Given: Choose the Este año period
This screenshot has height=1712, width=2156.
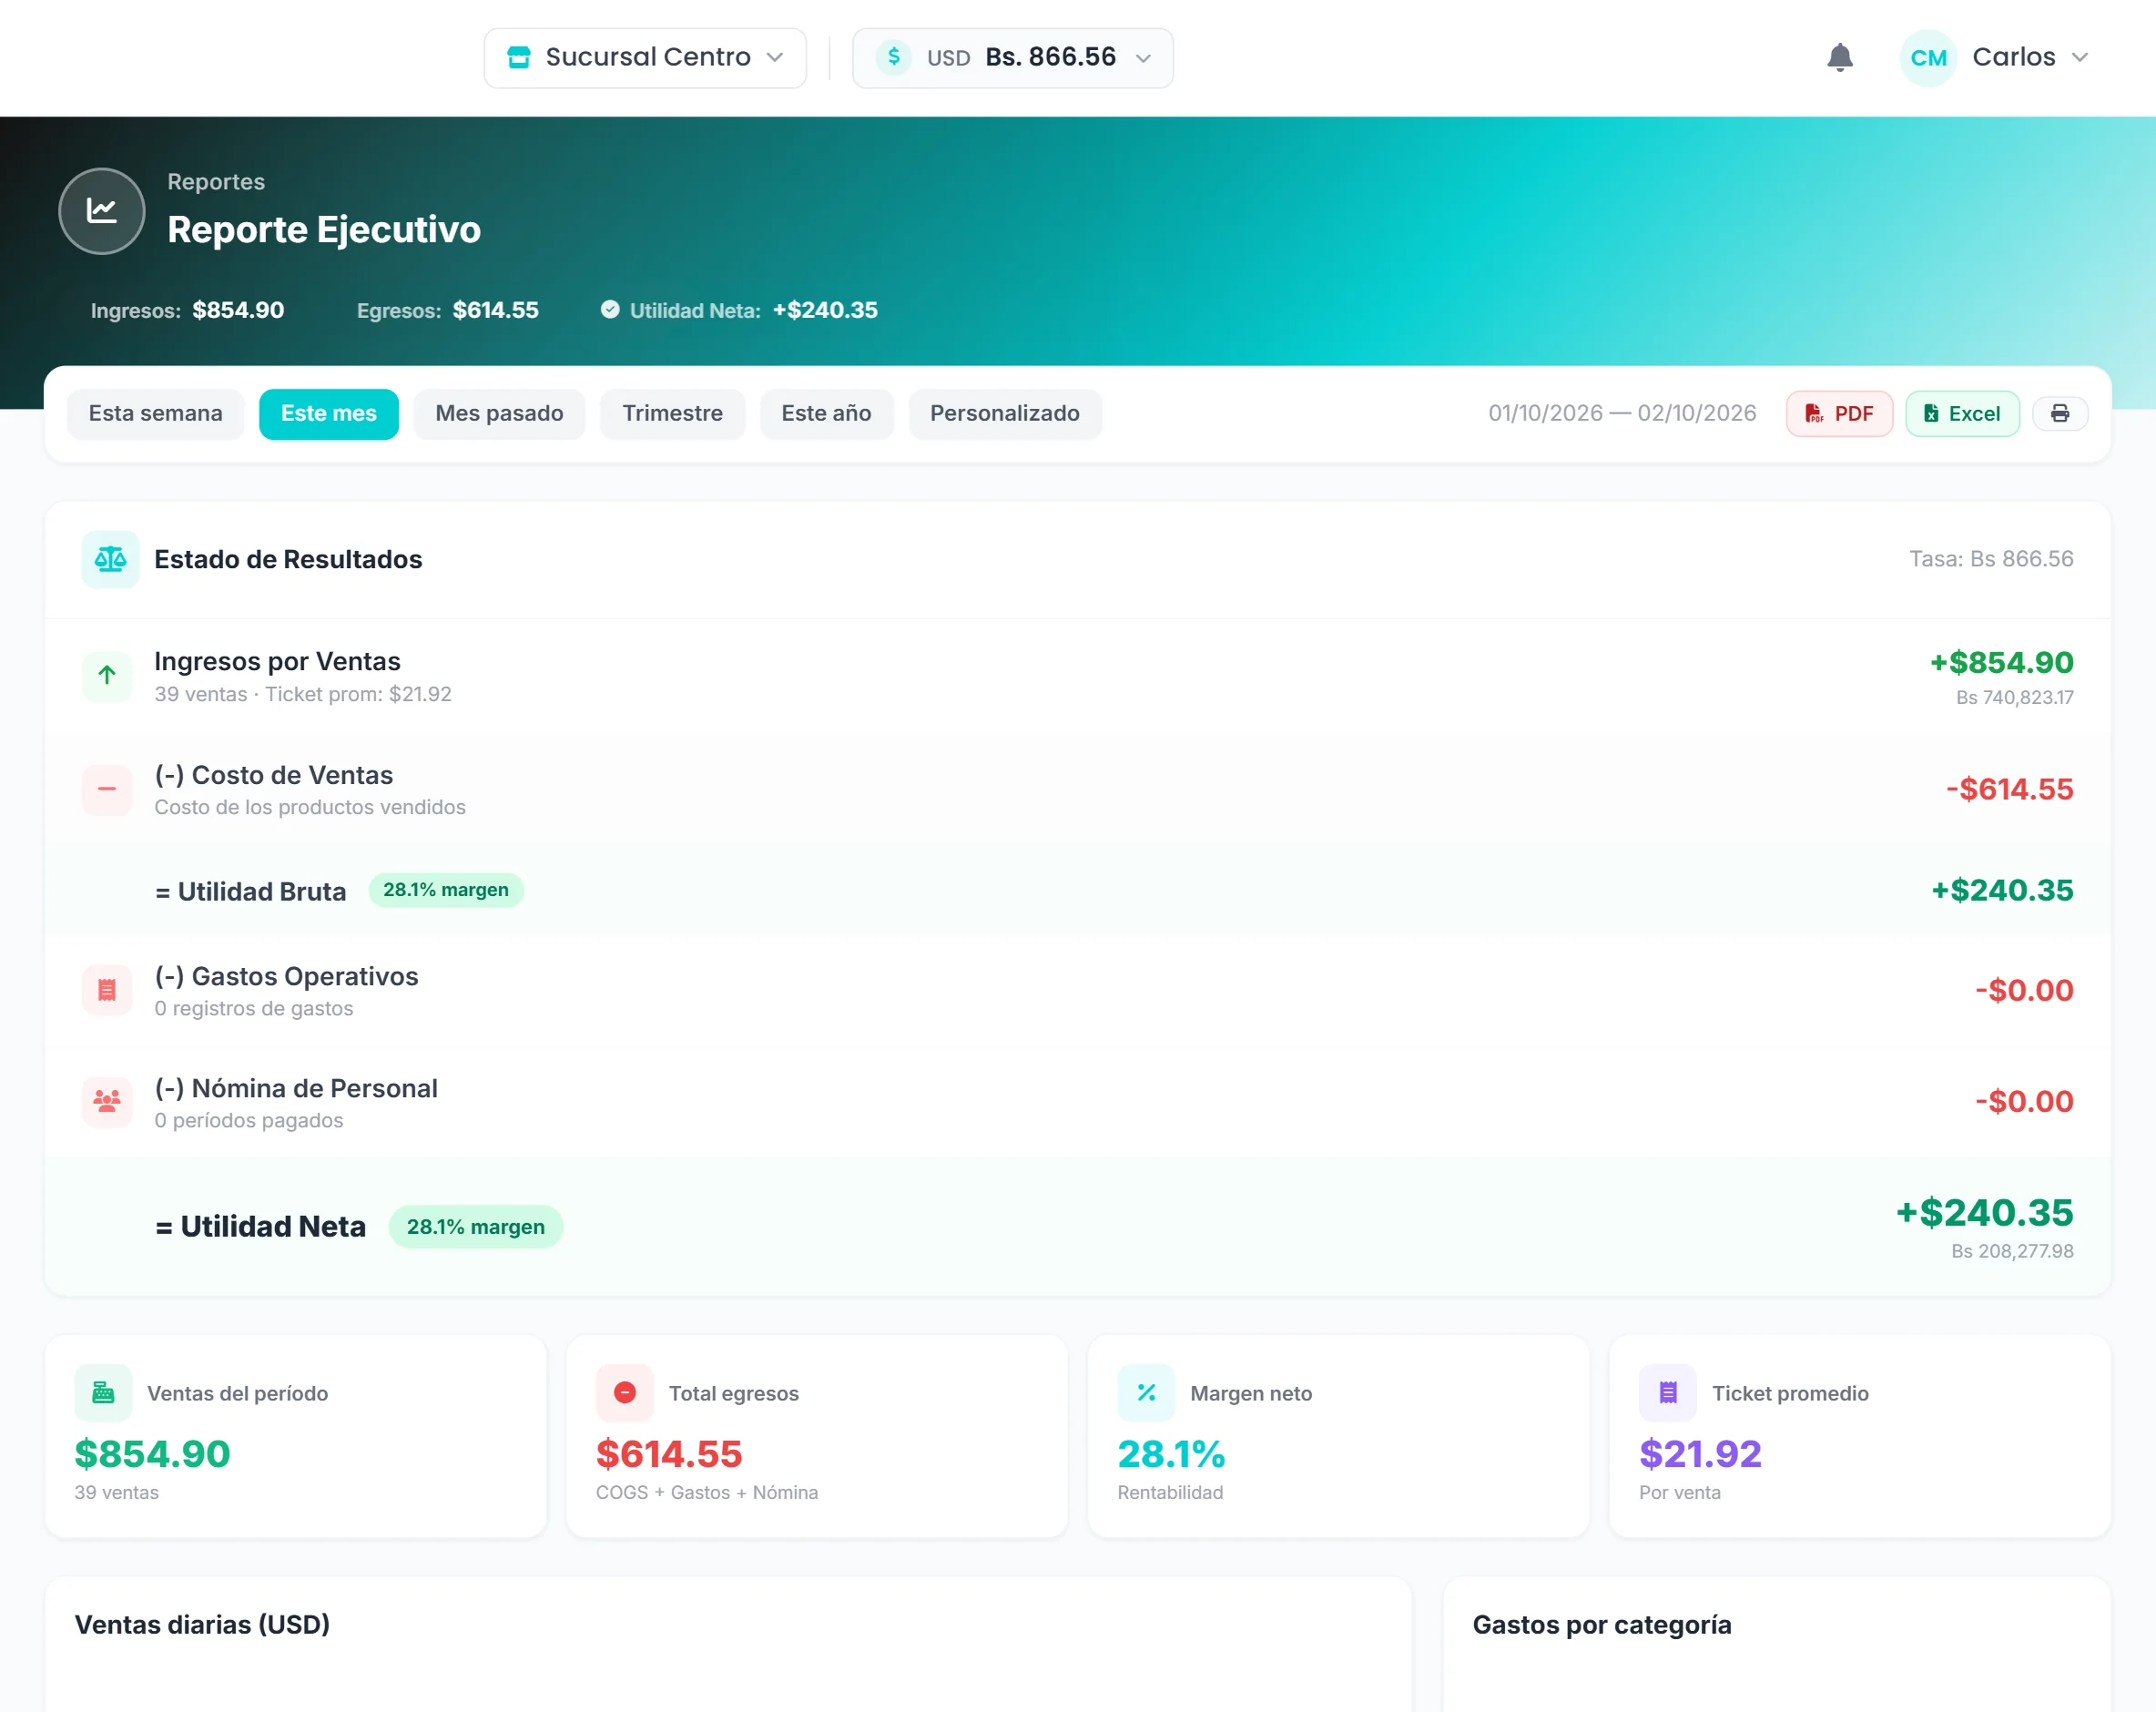Looking at the screenshot, I should (x=826, y=414).
